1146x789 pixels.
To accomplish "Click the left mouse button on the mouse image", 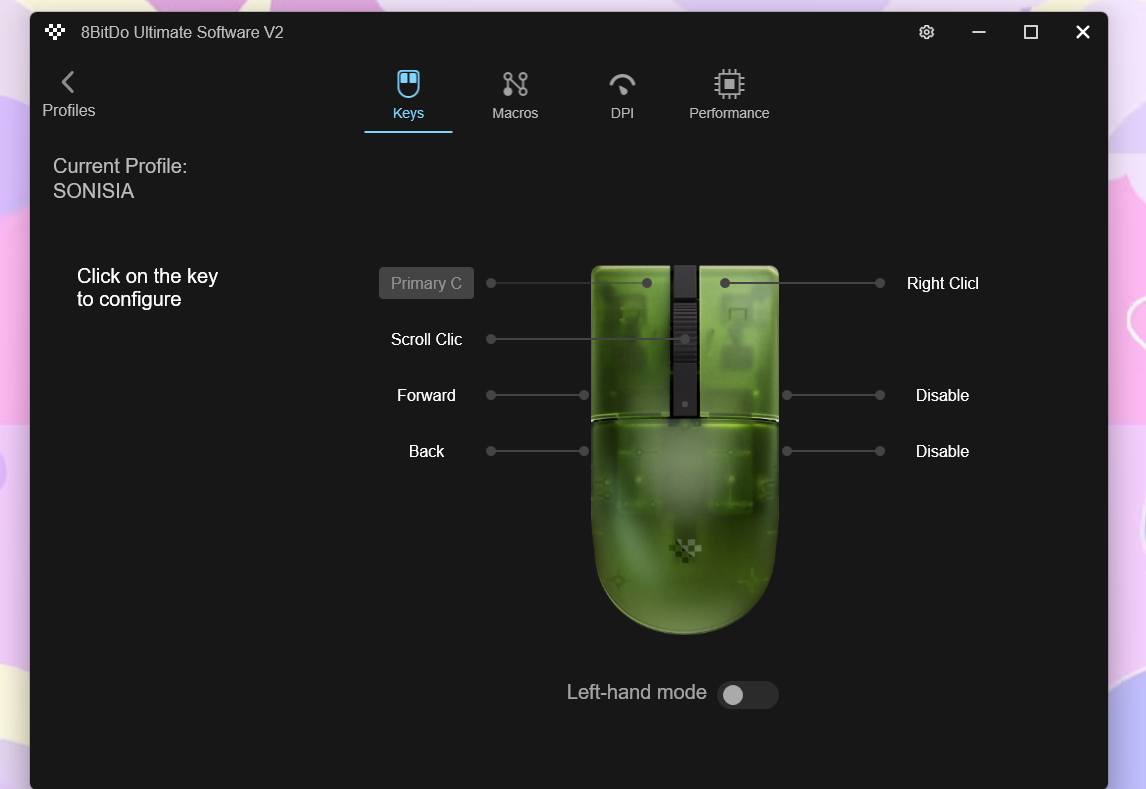I will coord(630,340).
